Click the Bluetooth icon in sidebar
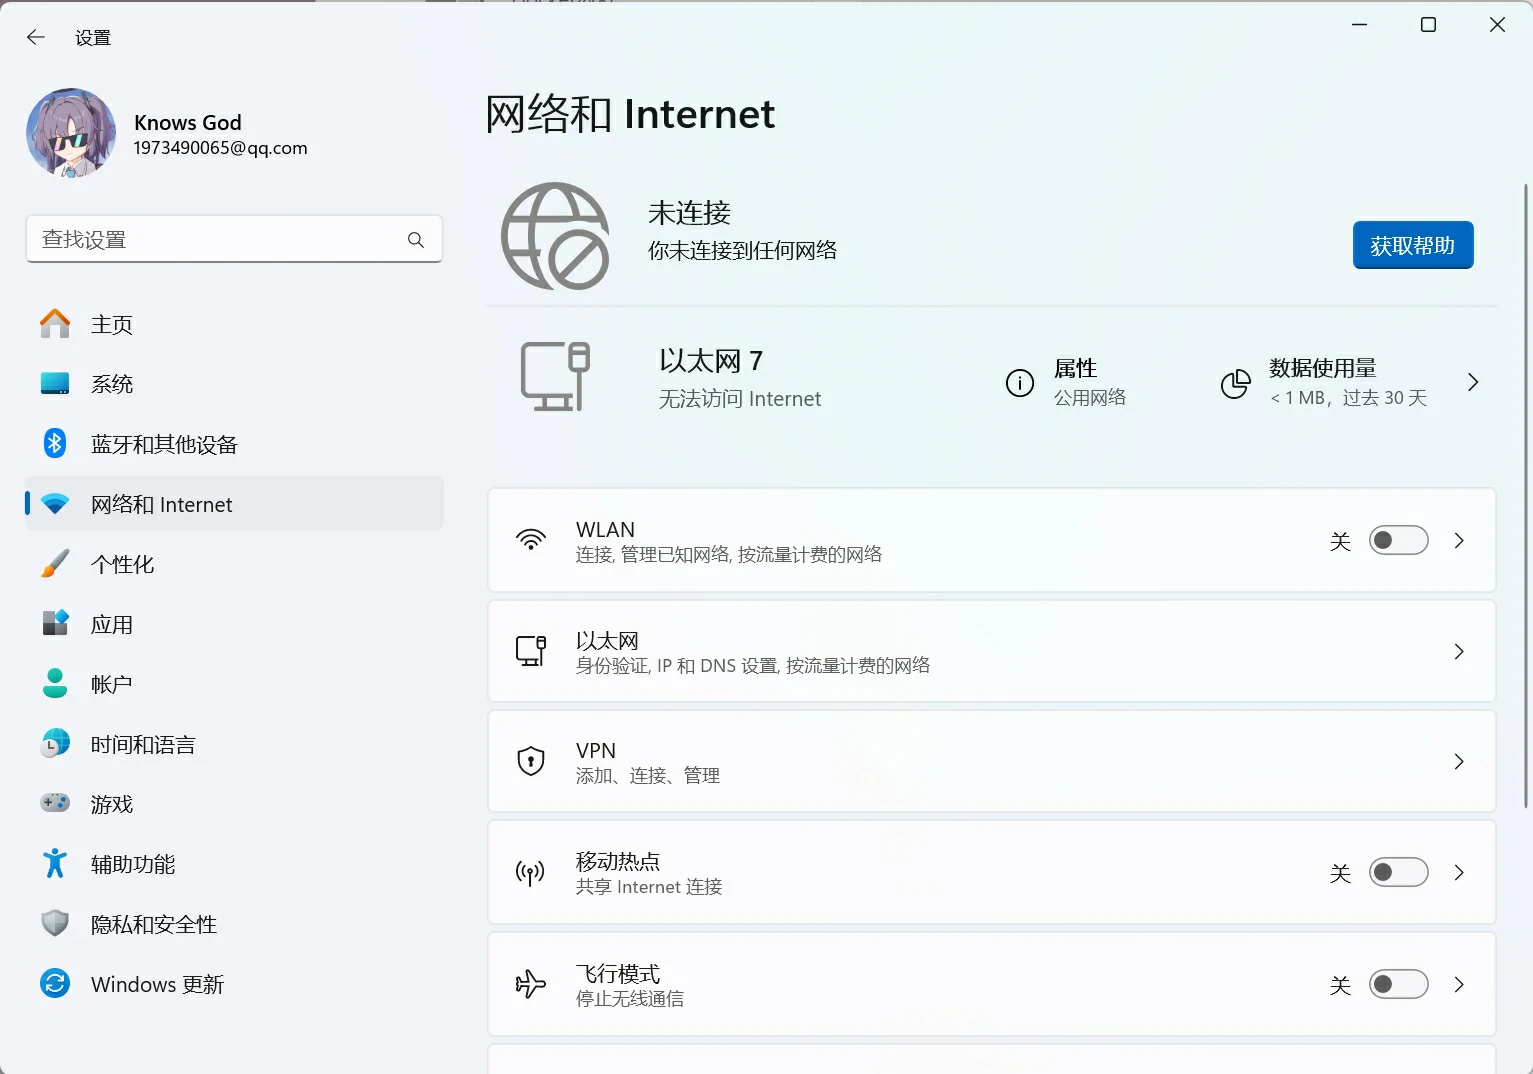Screen dimensions: 1533x1074 click(x=55, y=443)
